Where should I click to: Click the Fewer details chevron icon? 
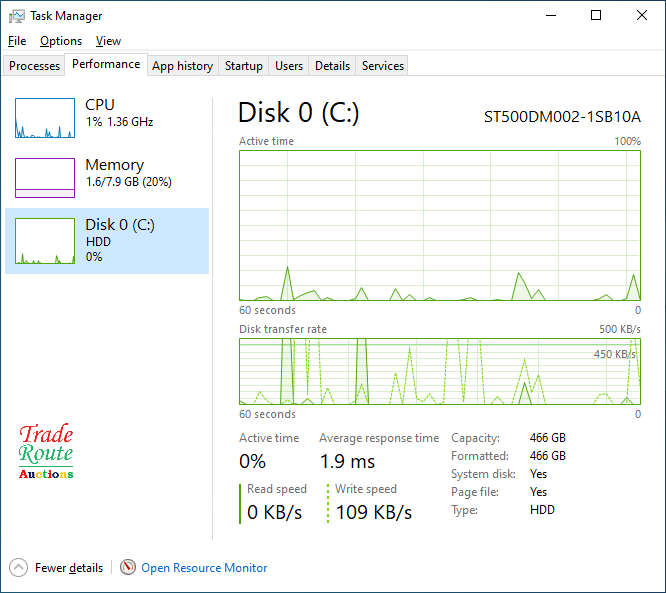[18, 568]
